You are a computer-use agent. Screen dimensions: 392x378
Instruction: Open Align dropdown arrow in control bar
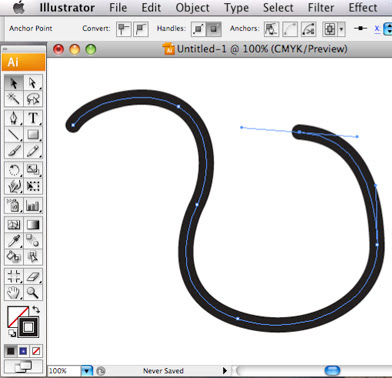coord(341,29)
